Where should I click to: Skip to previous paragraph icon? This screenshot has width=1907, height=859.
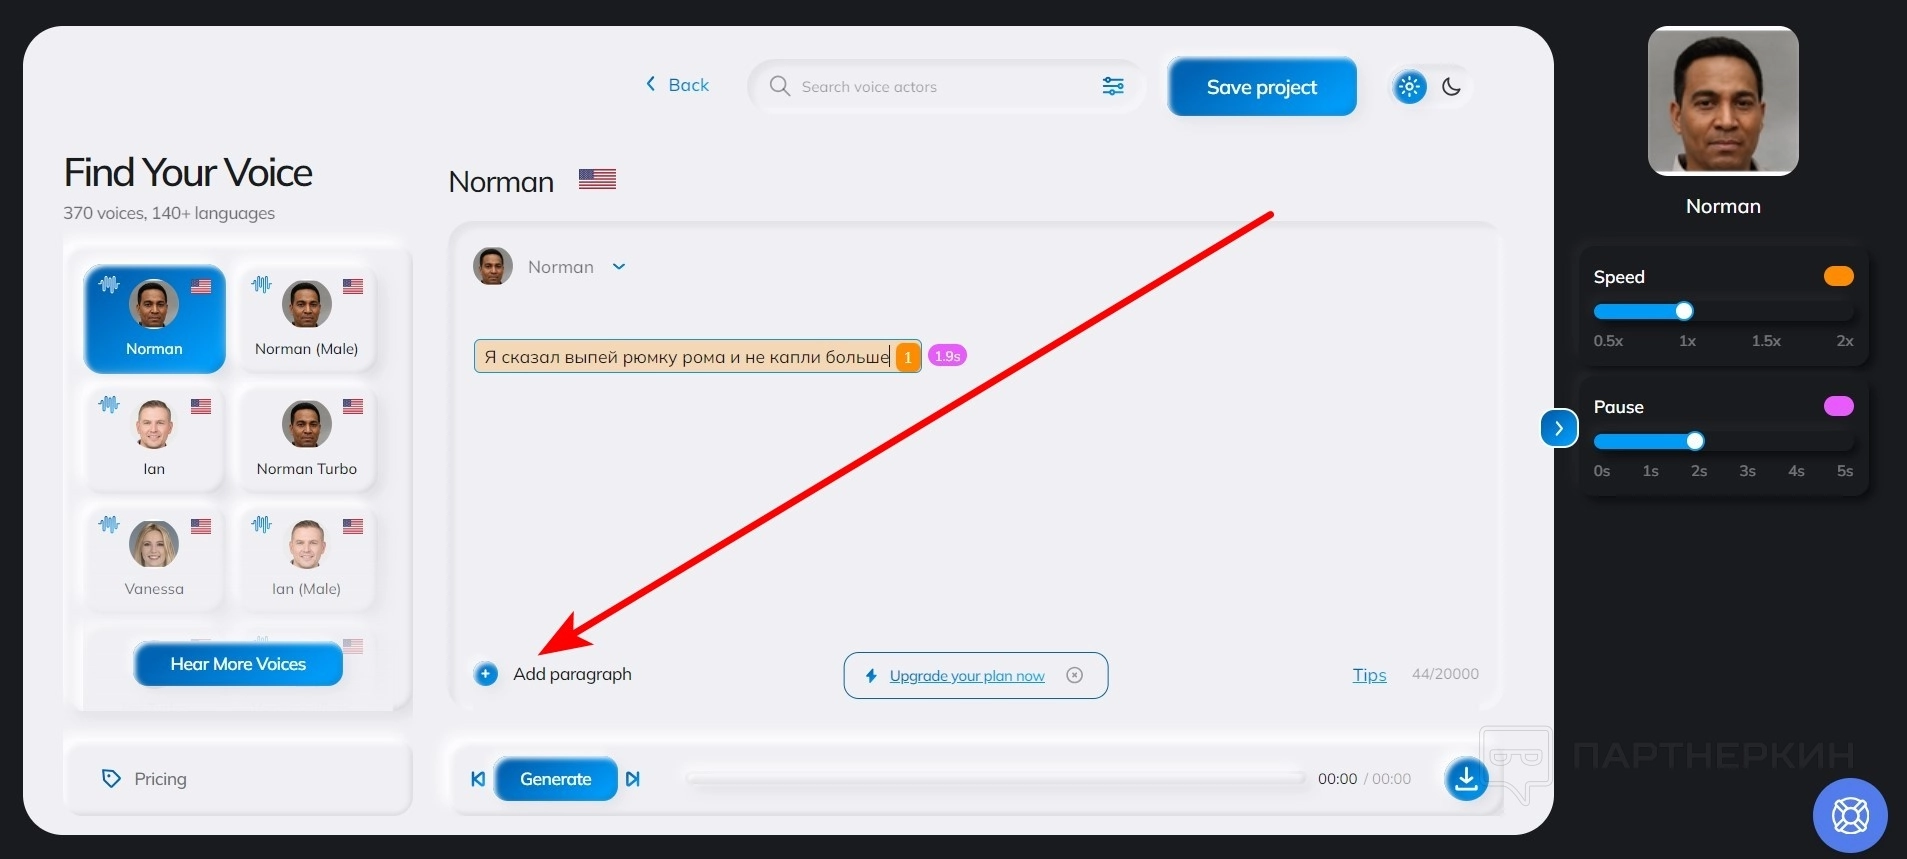(x=478, y=779)
